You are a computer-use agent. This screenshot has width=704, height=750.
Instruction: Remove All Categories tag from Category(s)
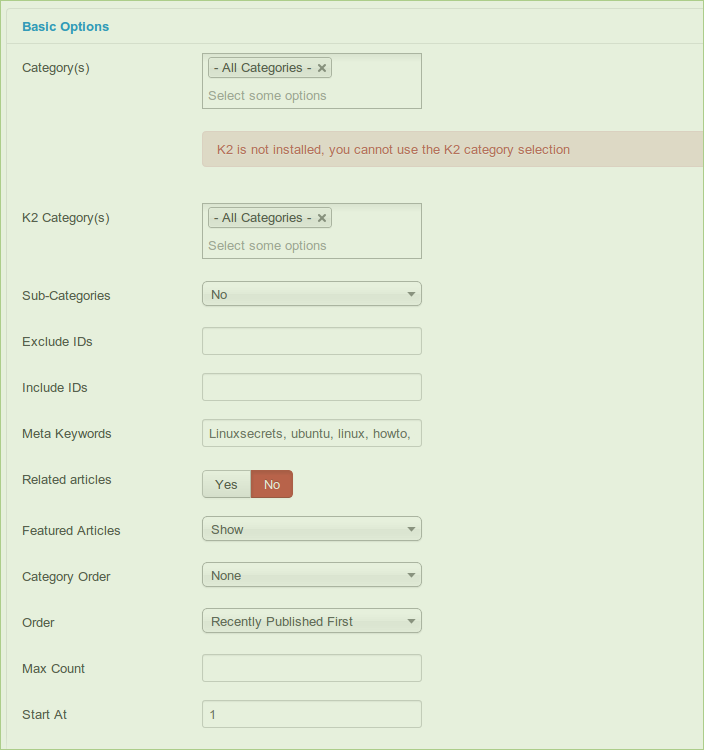pos(322,69)
